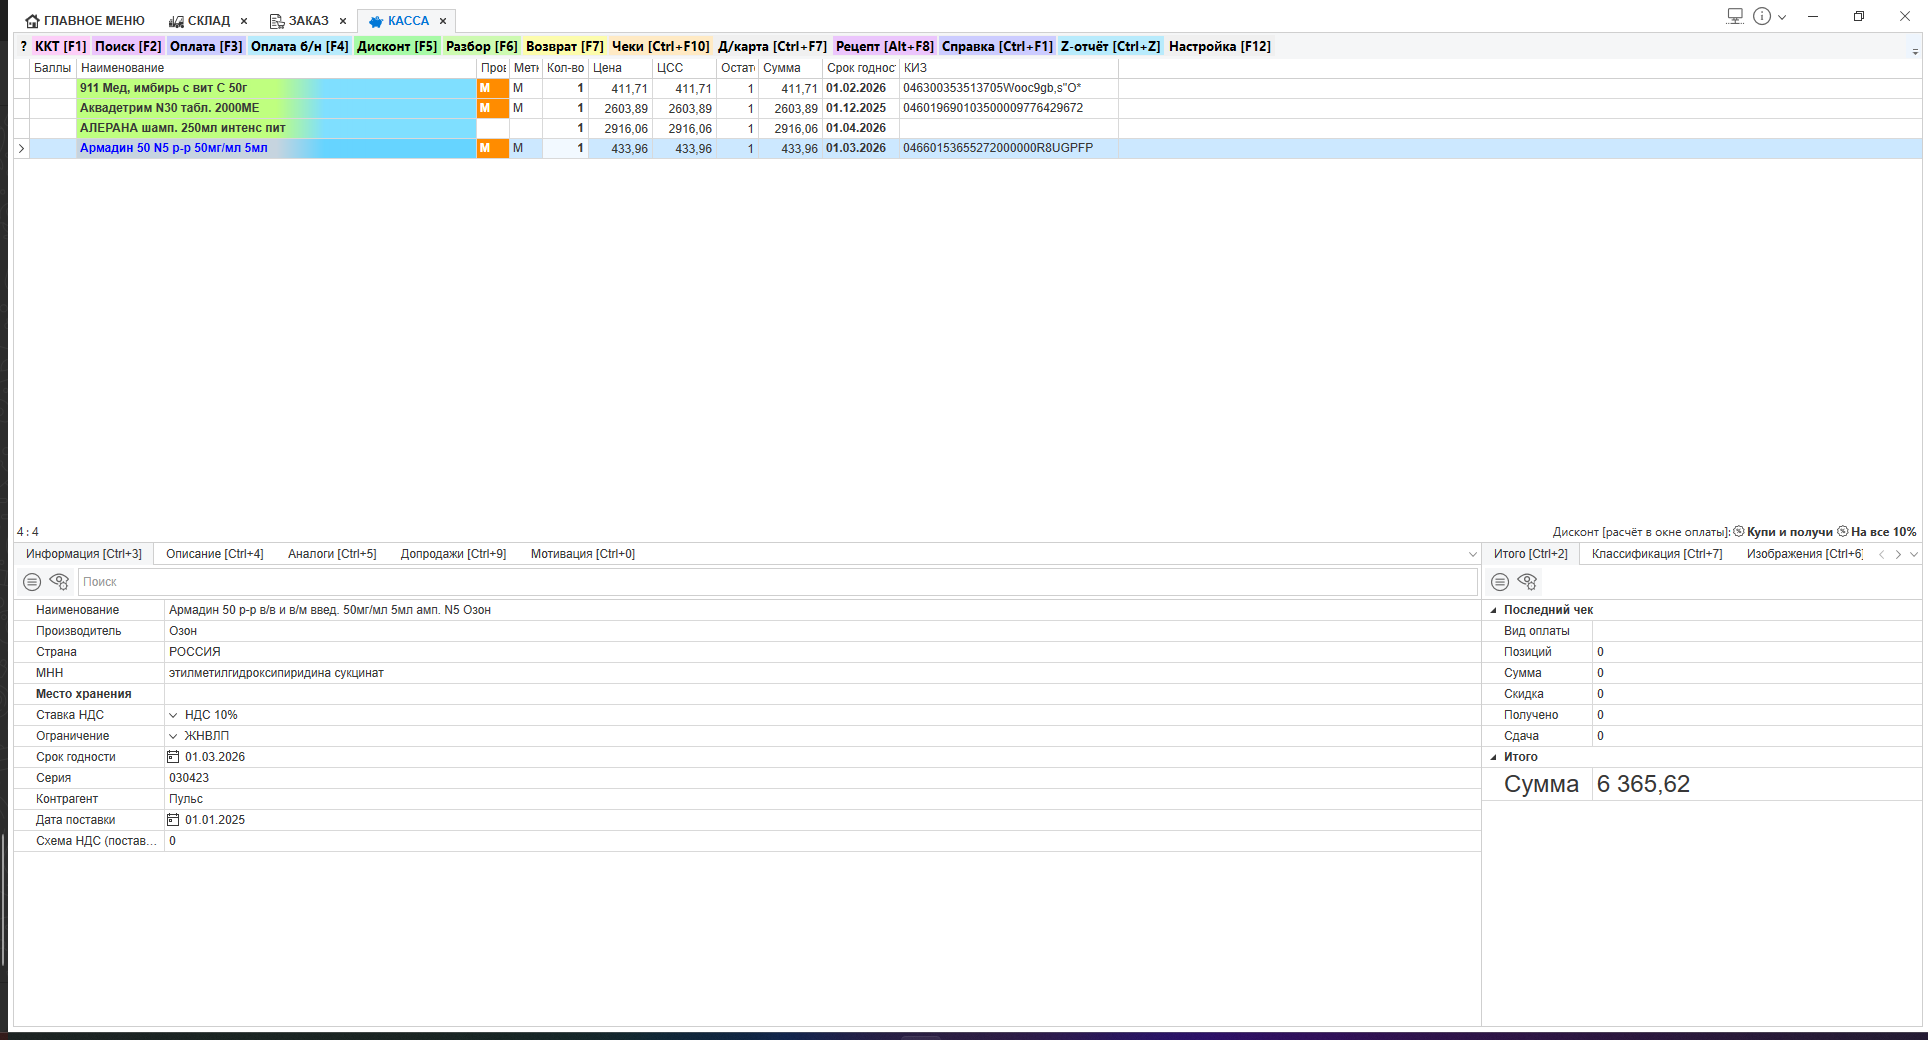The height and width of the screenshot is (1040, 1928).
Task: Click the ККТ [F1] button
Action: tap(61, 47)
